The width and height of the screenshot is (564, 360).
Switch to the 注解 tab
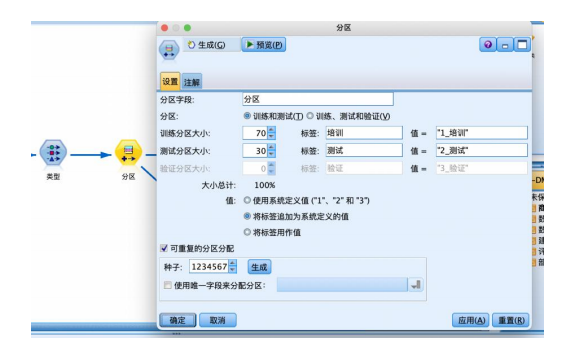(192, 82)
